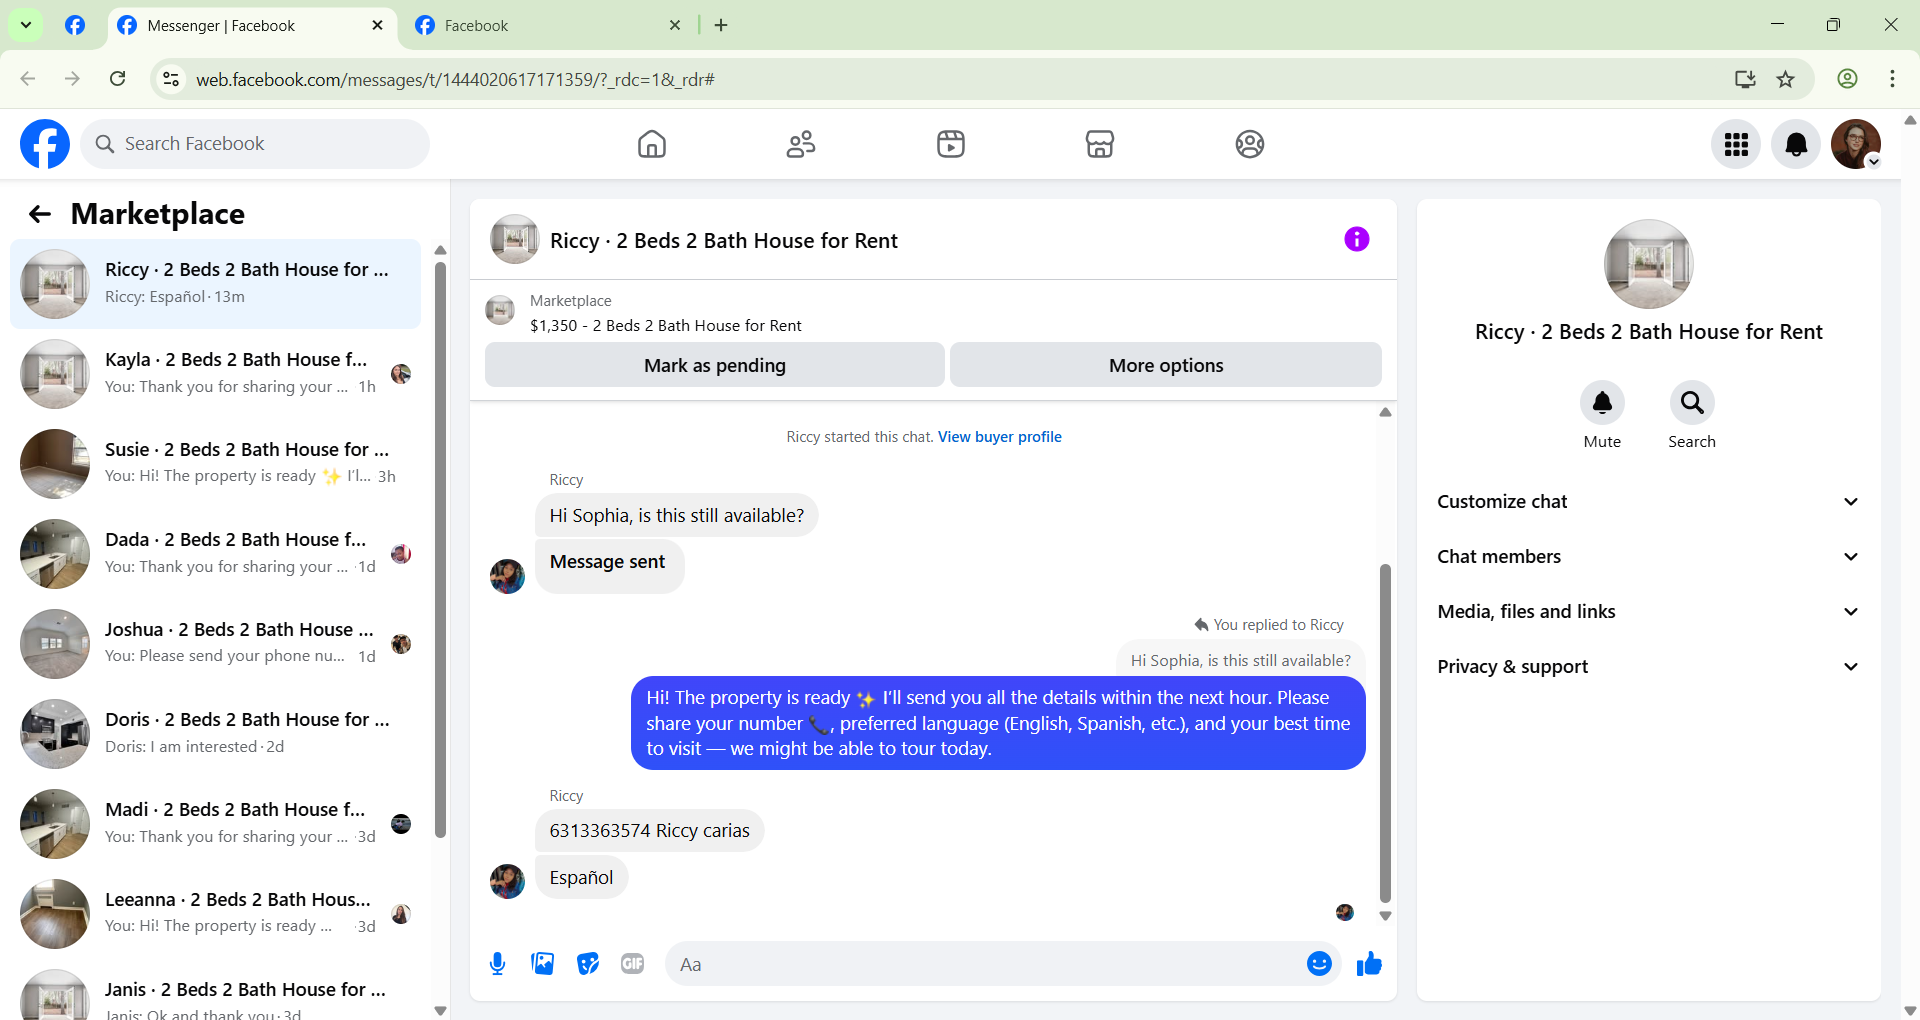Viewport: 1920px width, 1020px height.
Task: Open View buyer profile link
Action: pos(1000,437)
